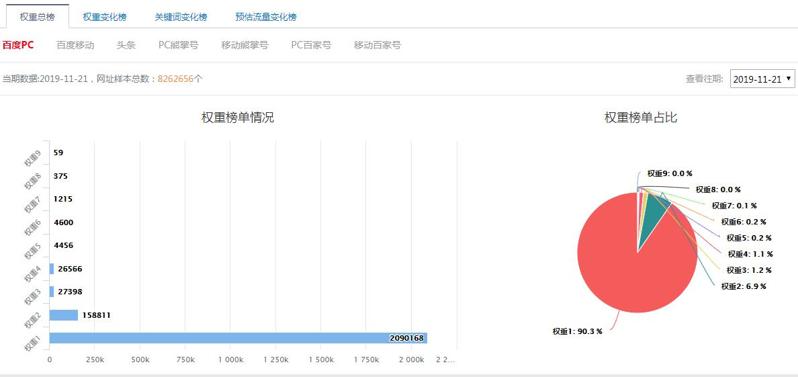This screenshot has width=798, height=377.
Task: Click the value label 375
Action: [61, 176]
